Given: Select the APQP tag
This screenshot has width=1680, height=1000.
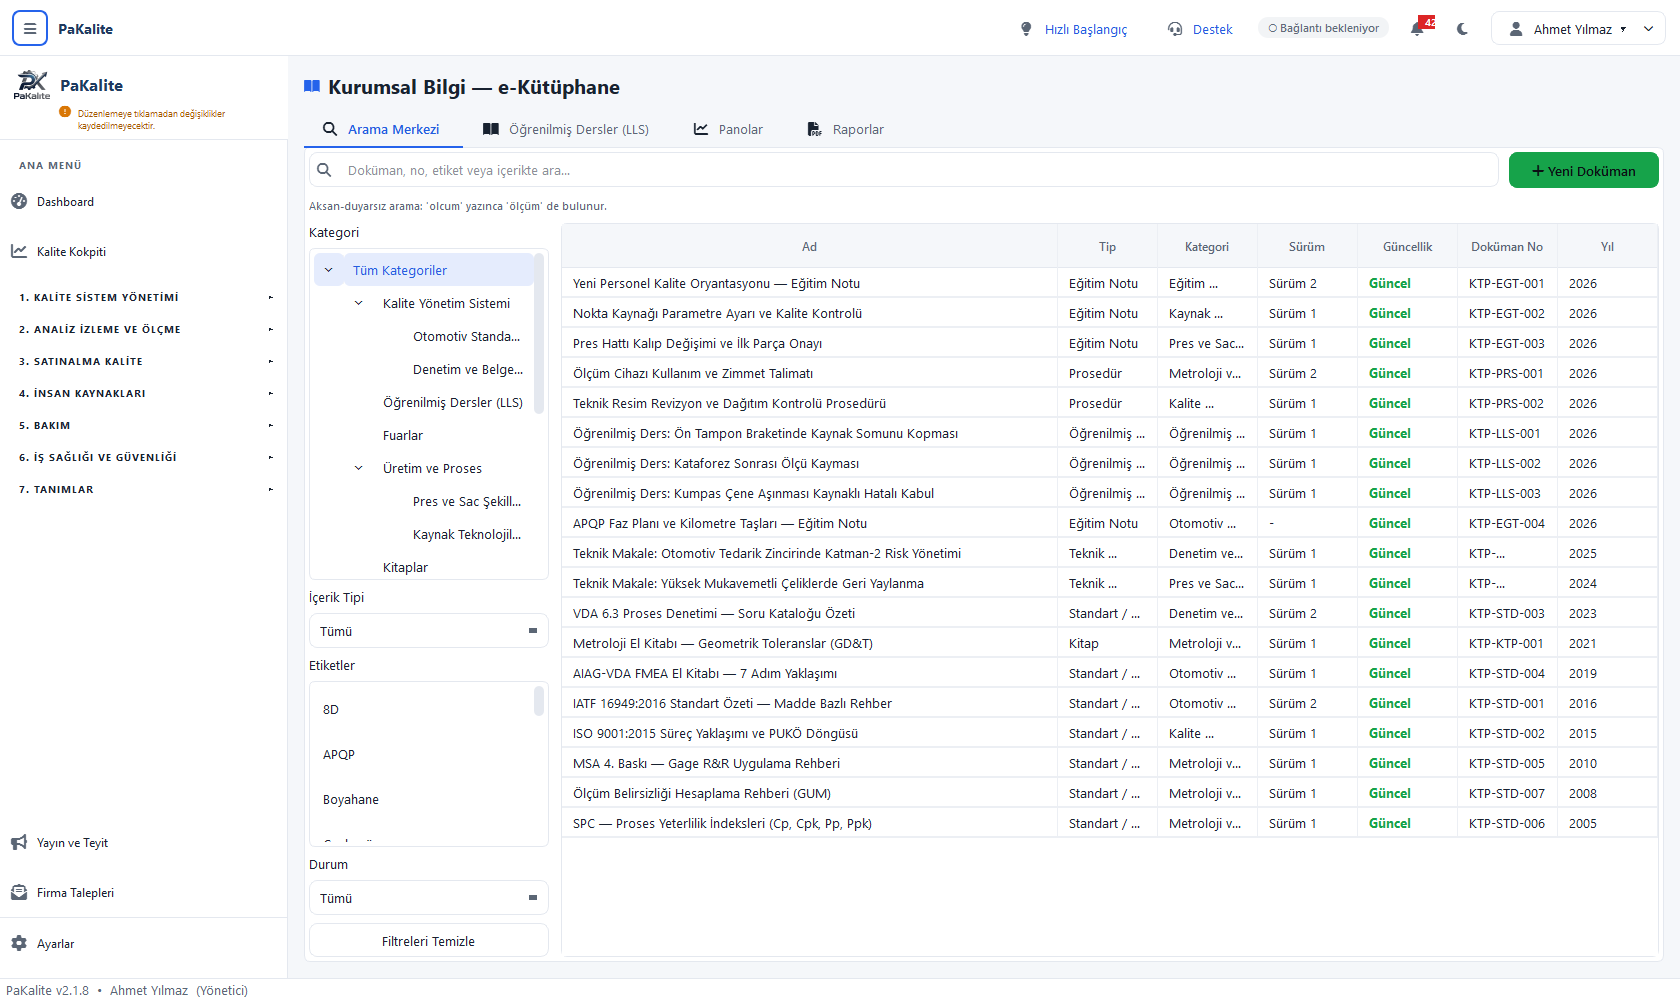Looking at the screenshot, I should pos(339,754).
